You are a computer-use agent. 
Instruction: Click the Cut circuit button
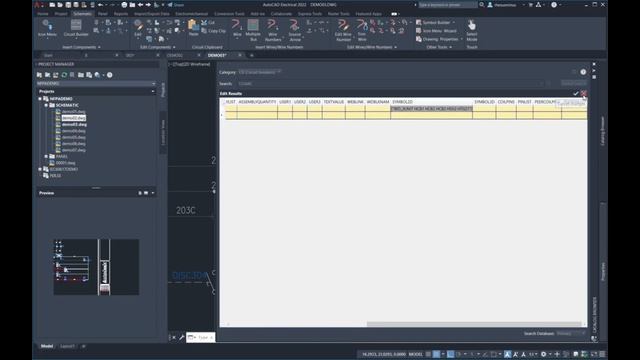[208, 22]
